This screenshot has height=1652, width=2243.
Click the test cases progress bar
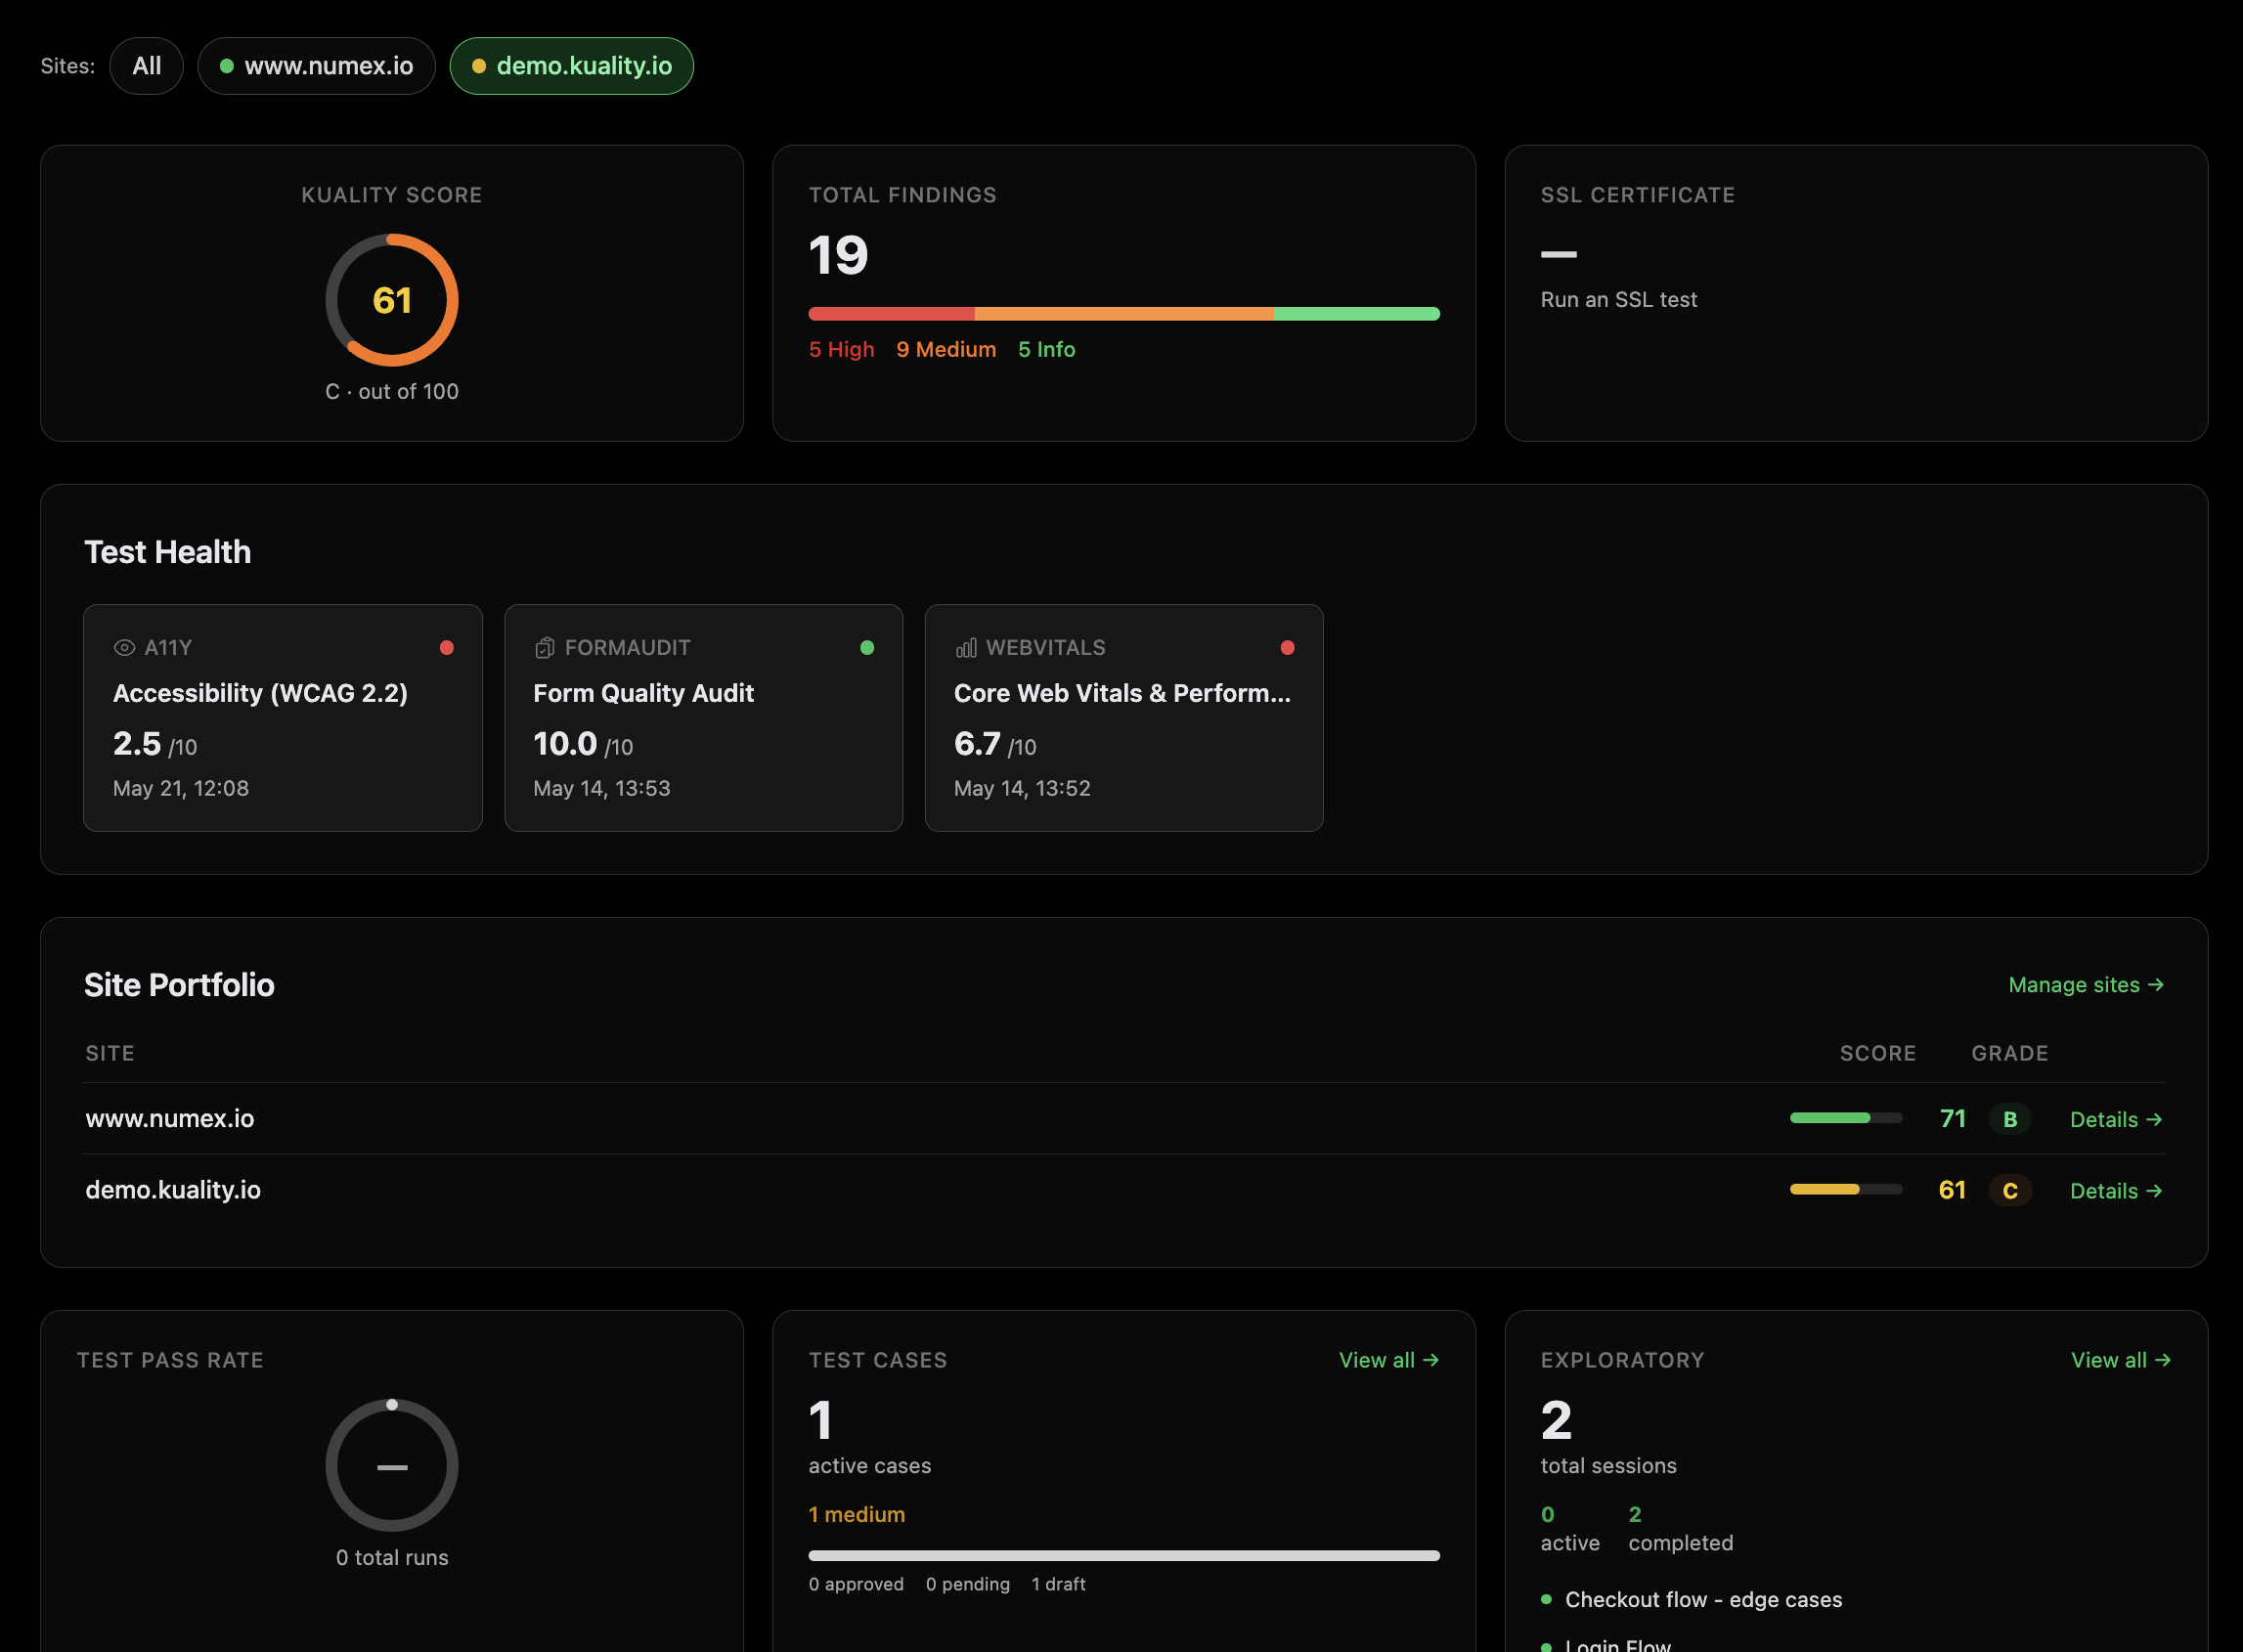coord(1124,1556)
